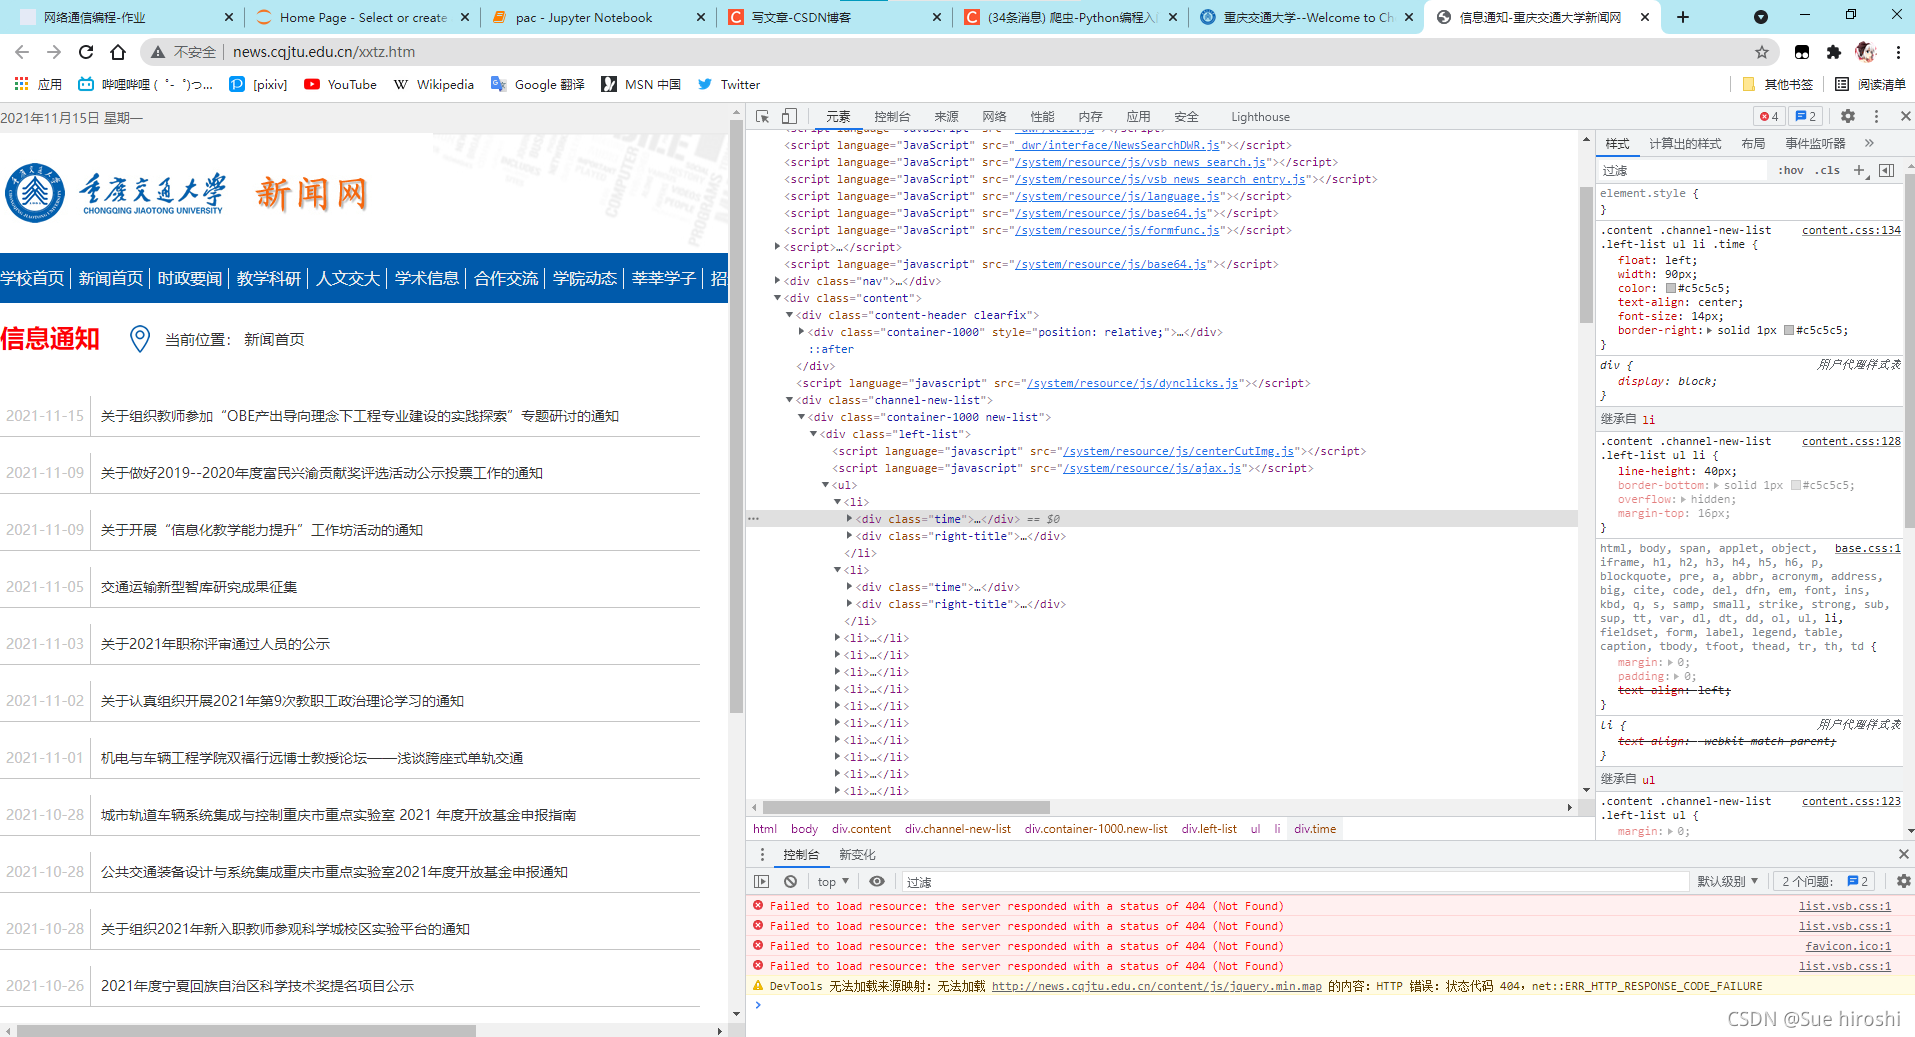1915x1037 pixels.
Task: Open the Twitter bookmark
Action: (x=729, y=84)
